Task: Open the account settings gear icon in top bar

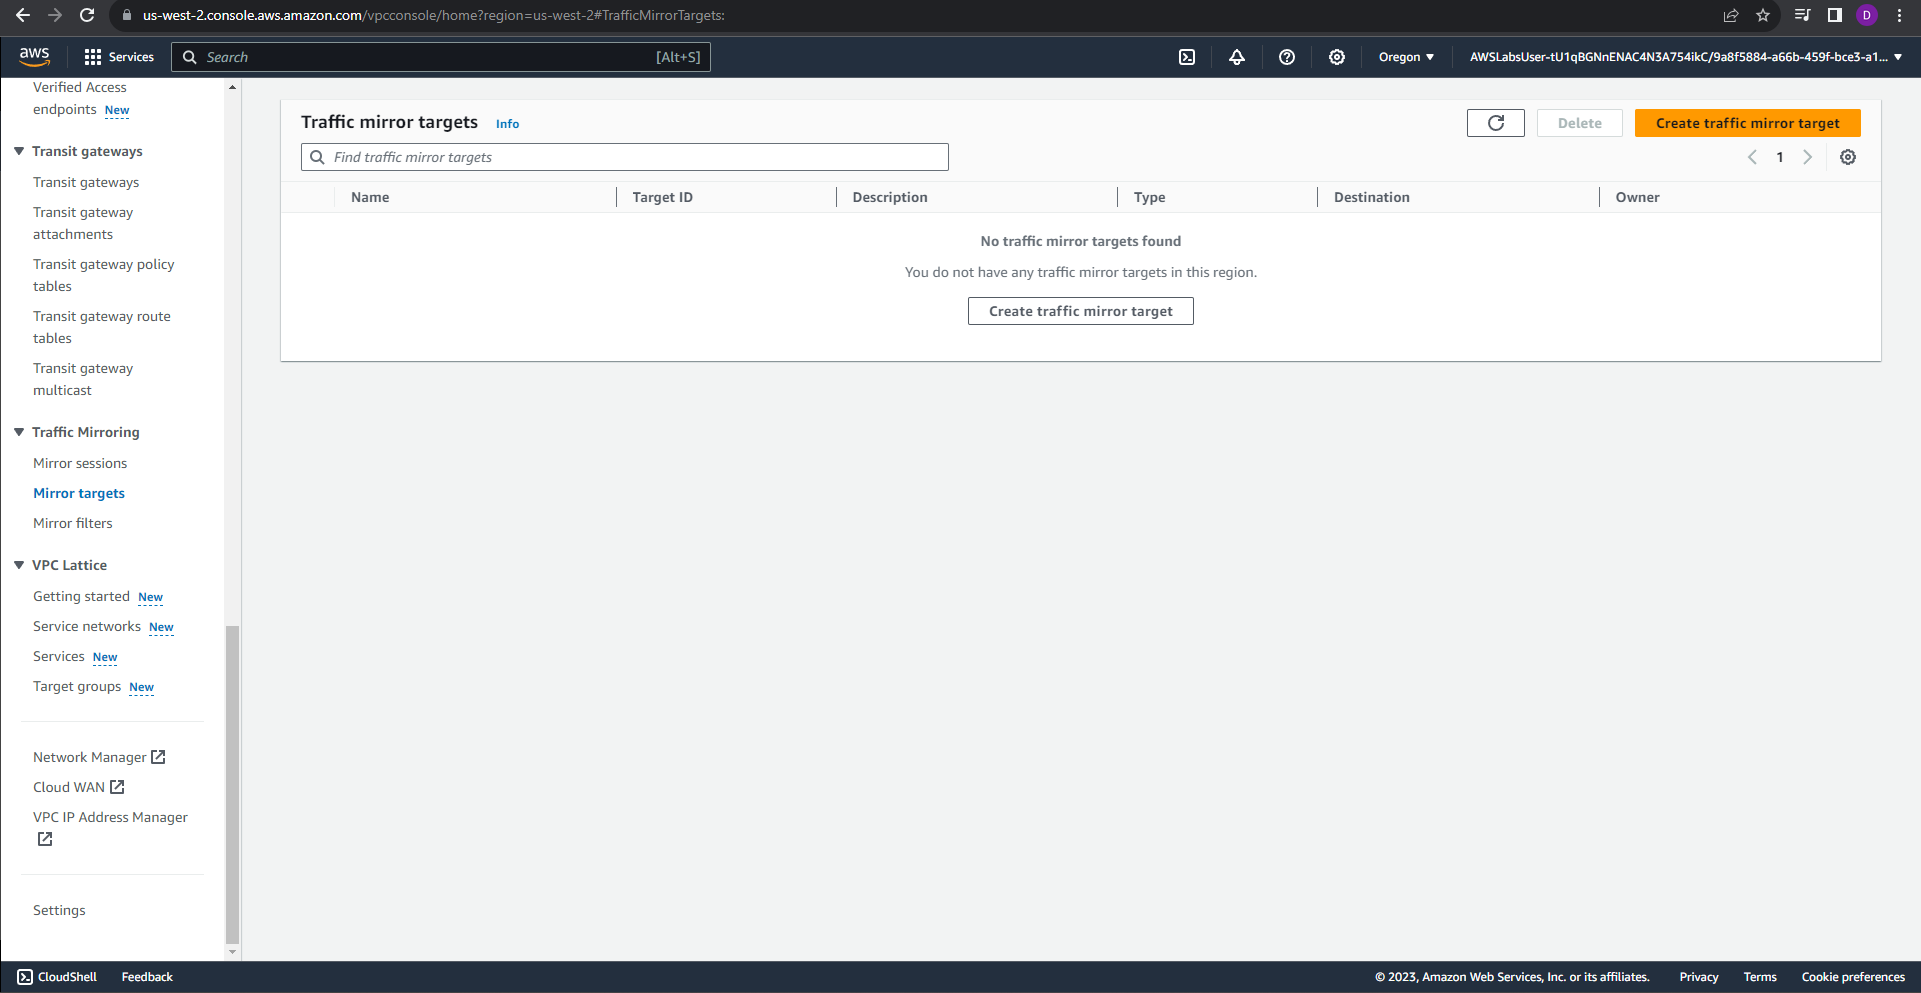Action: click(x=1337, y=57)
